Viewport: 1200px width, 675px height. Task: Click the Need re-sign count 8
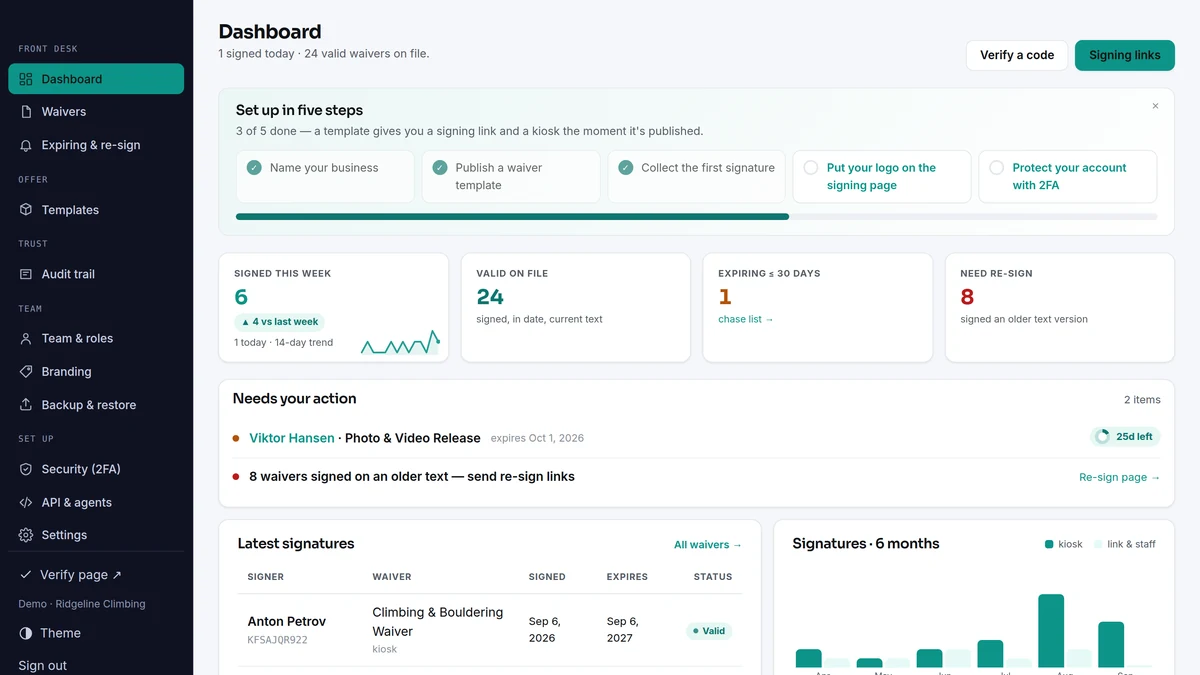(x=967, y=297)
